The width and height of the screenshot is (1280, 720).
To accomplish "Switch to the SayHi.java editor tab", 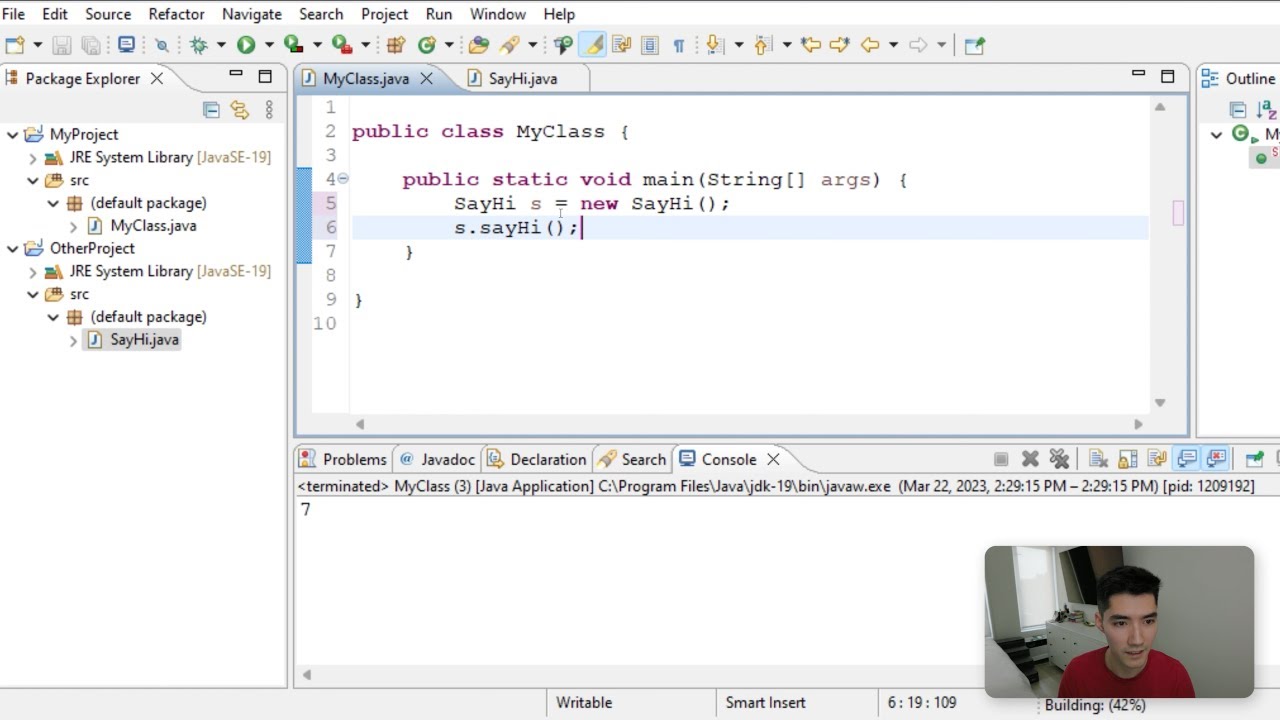I will (x=523, y=78).
